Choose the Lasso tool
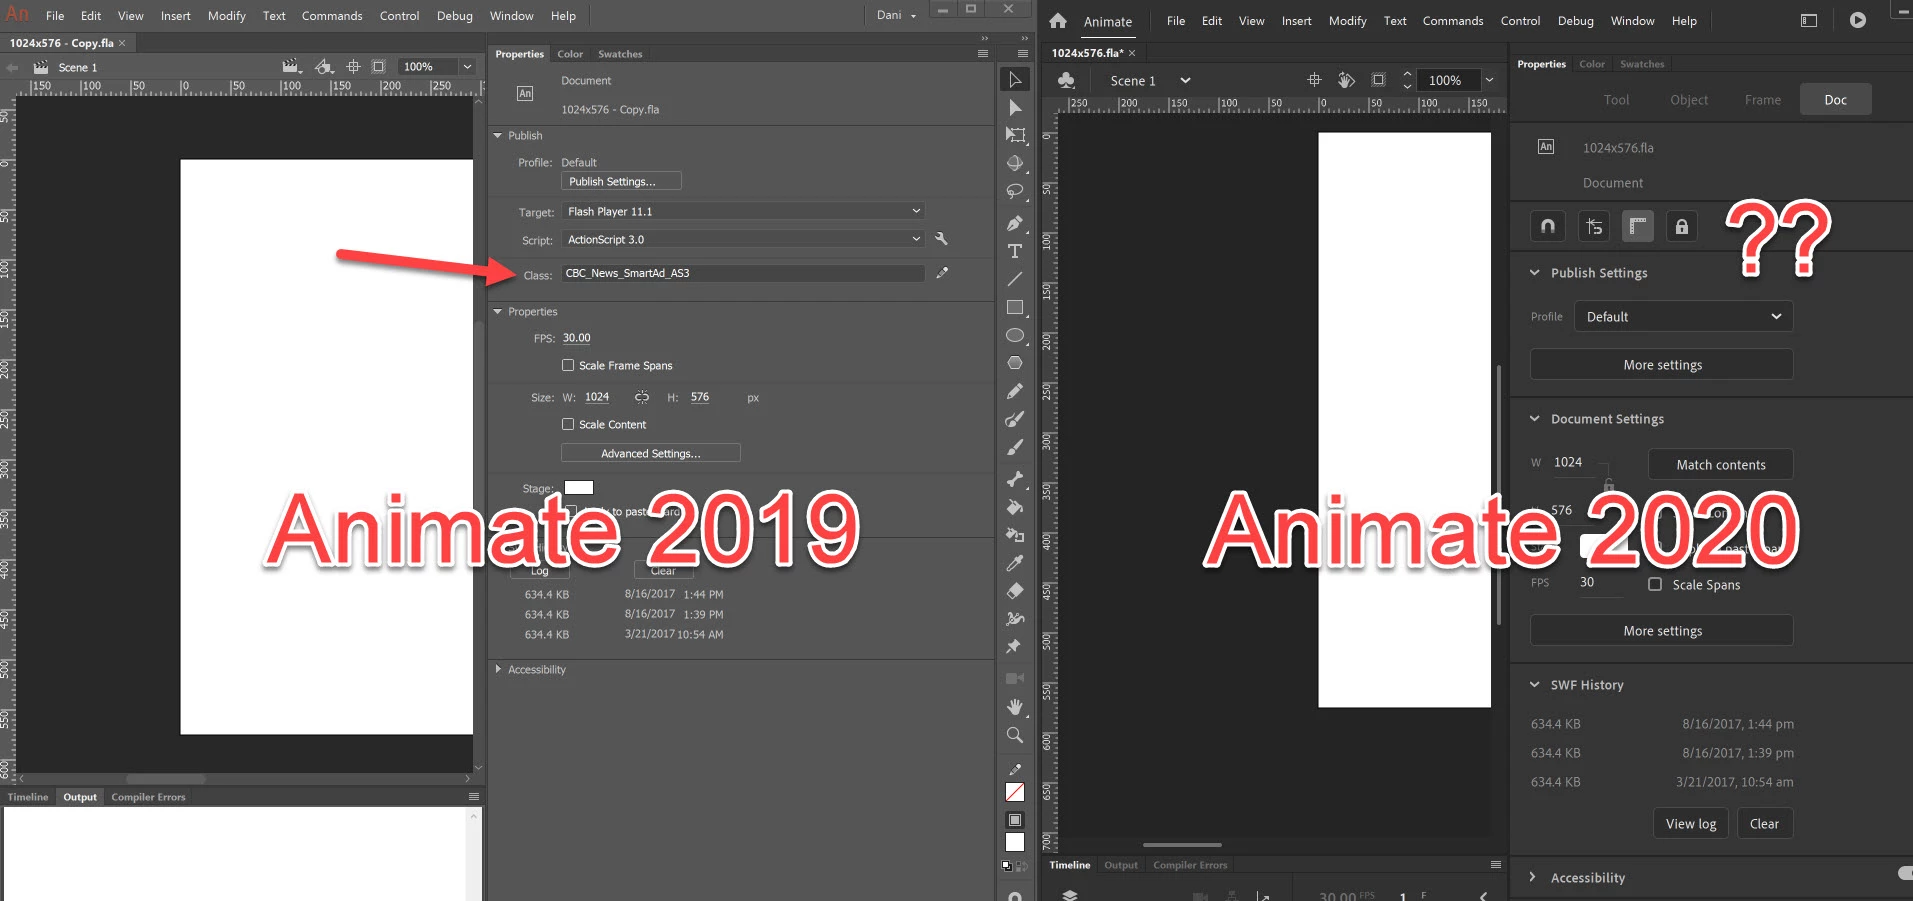Image resolution: width=1913 pixels, height=901 pixels. tap(1015, 191)
